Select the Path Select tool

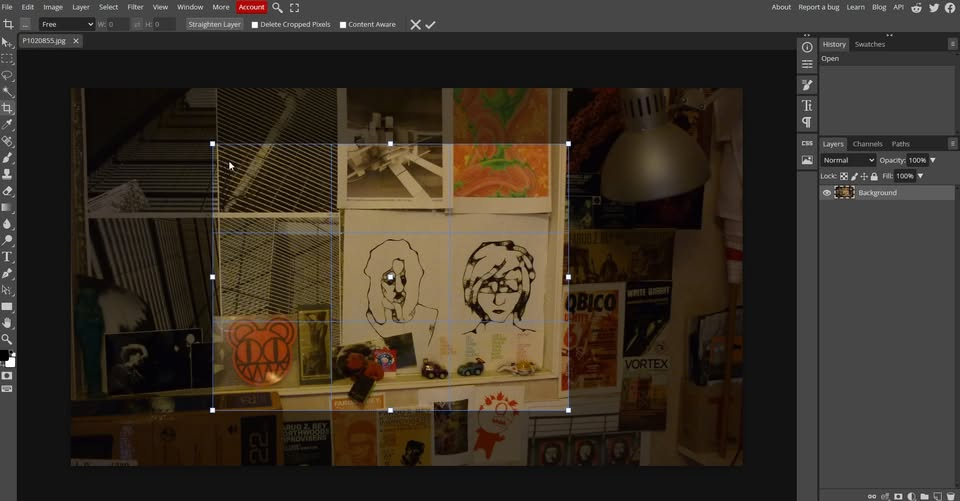[7, 290]
